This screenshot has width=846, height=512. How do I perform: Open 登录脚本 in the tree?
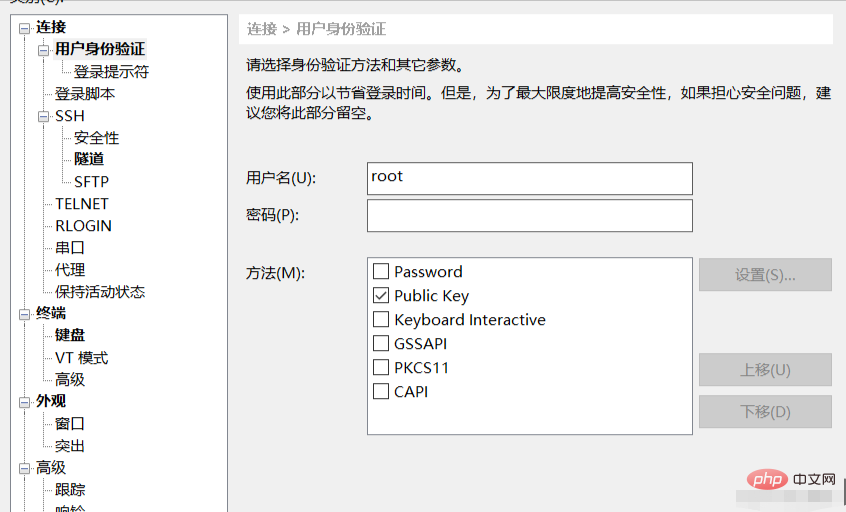(x=85, y=94)
